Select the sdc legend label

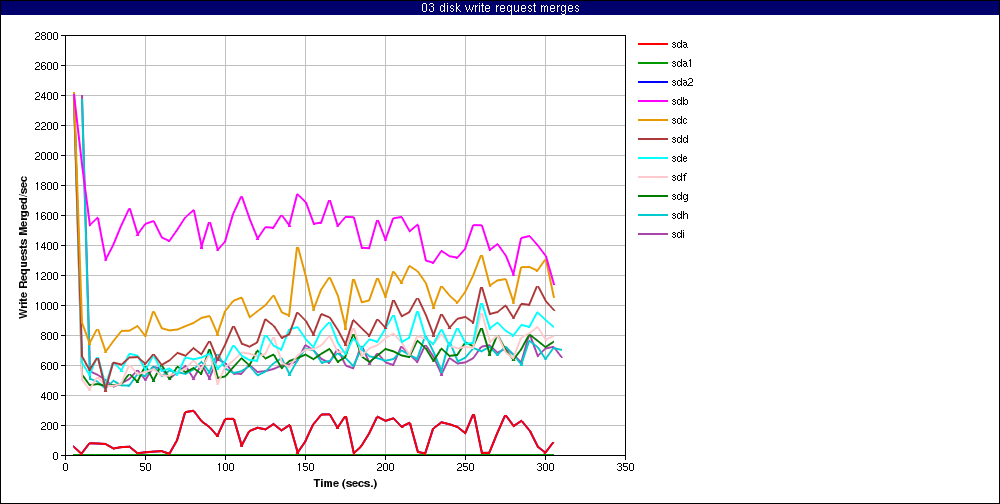[680, 121]
